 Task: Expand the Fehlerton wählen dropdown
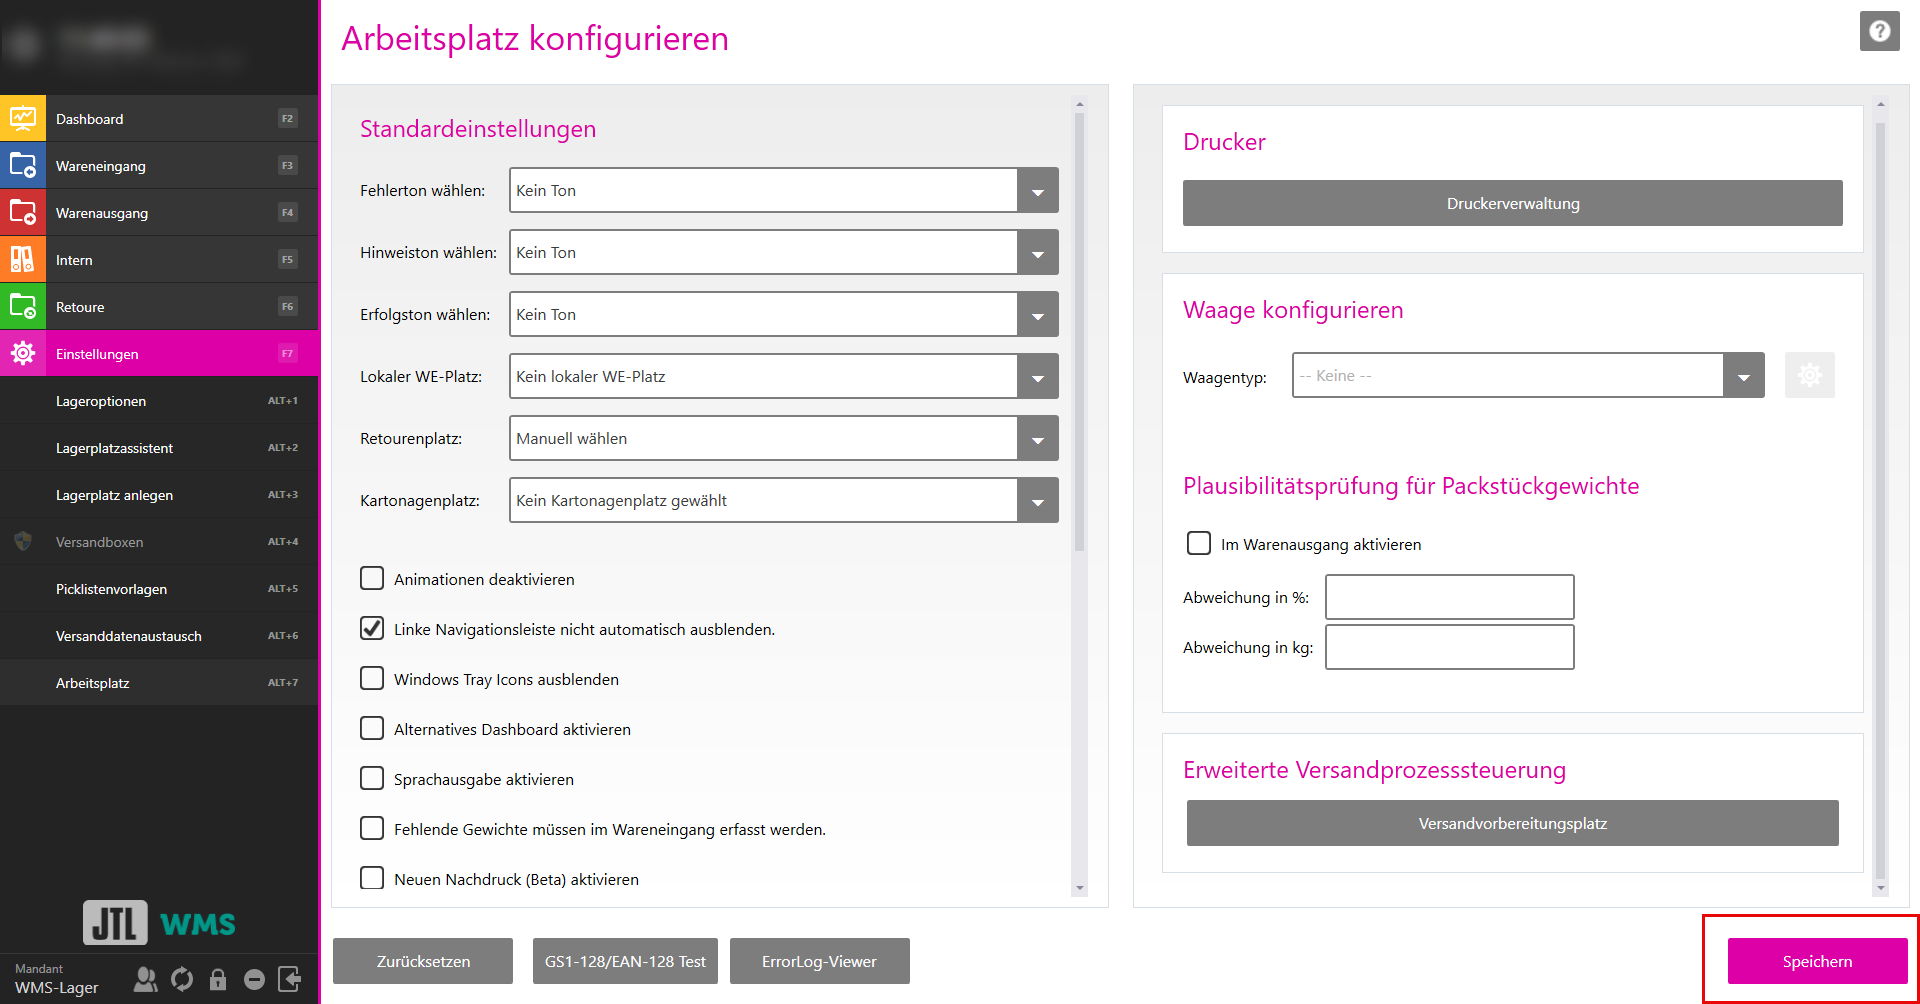point(1037,191)
